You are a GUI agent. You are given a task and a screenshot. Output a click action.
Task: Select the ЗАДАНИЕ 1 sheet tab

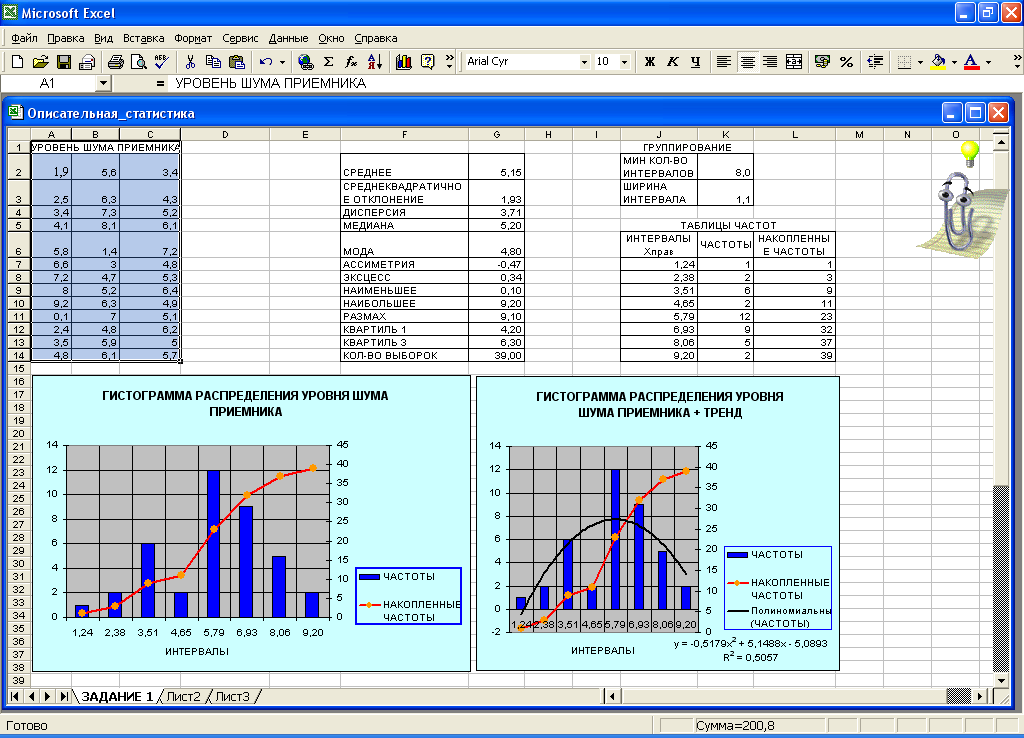point(117,696)
